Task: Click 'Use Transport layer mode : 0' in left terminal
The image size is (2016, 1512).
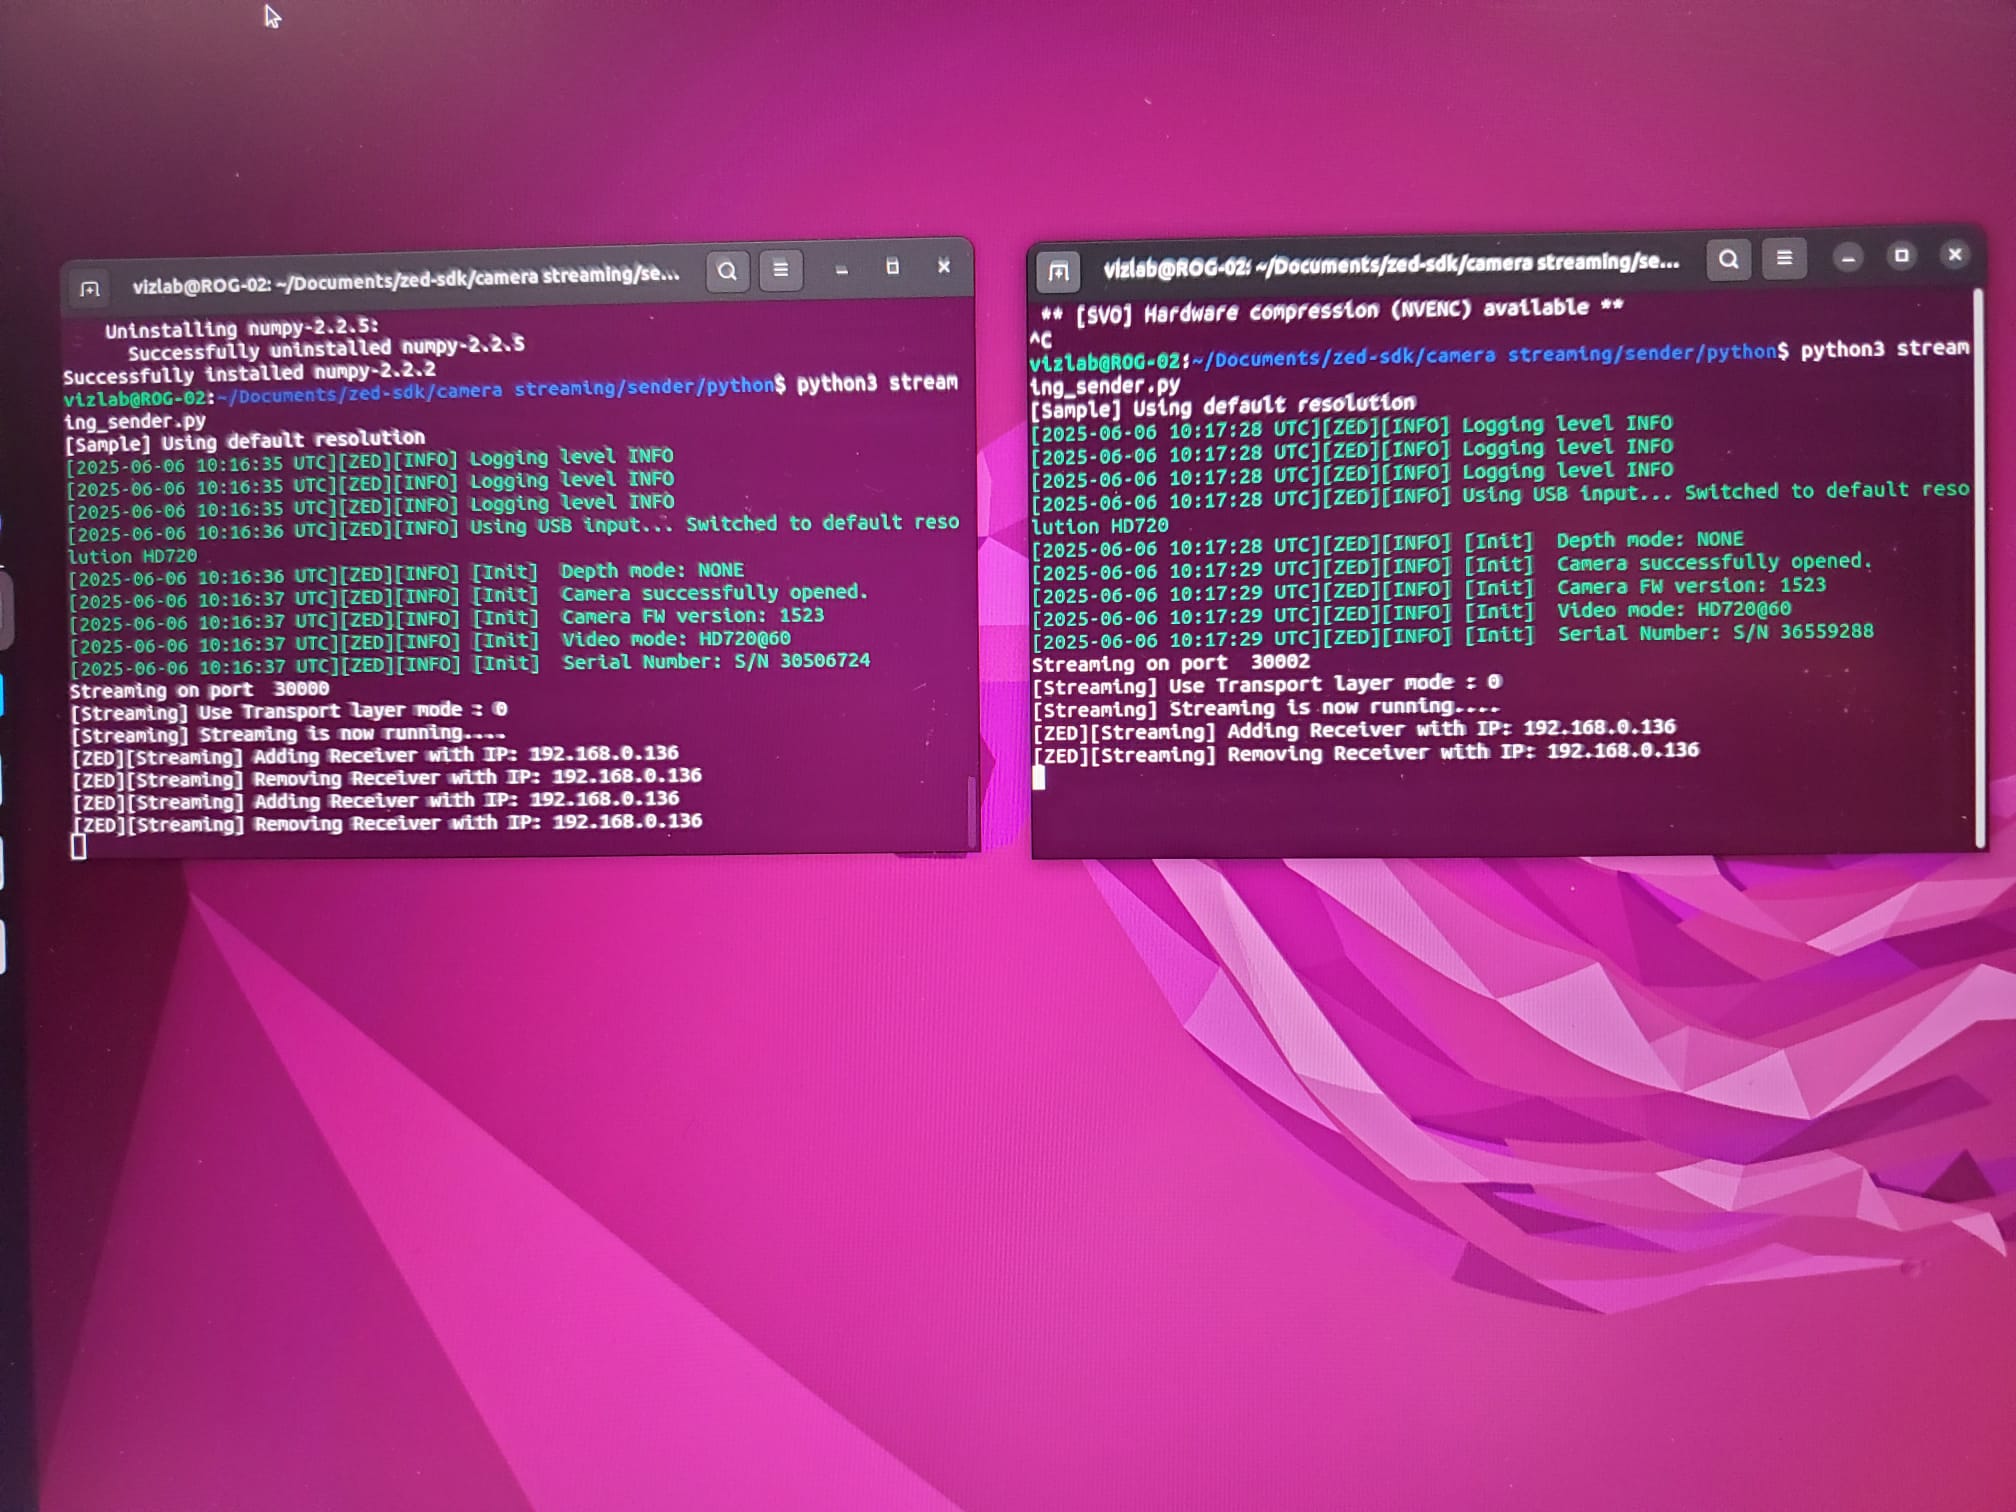Action: tap(289, 711)
